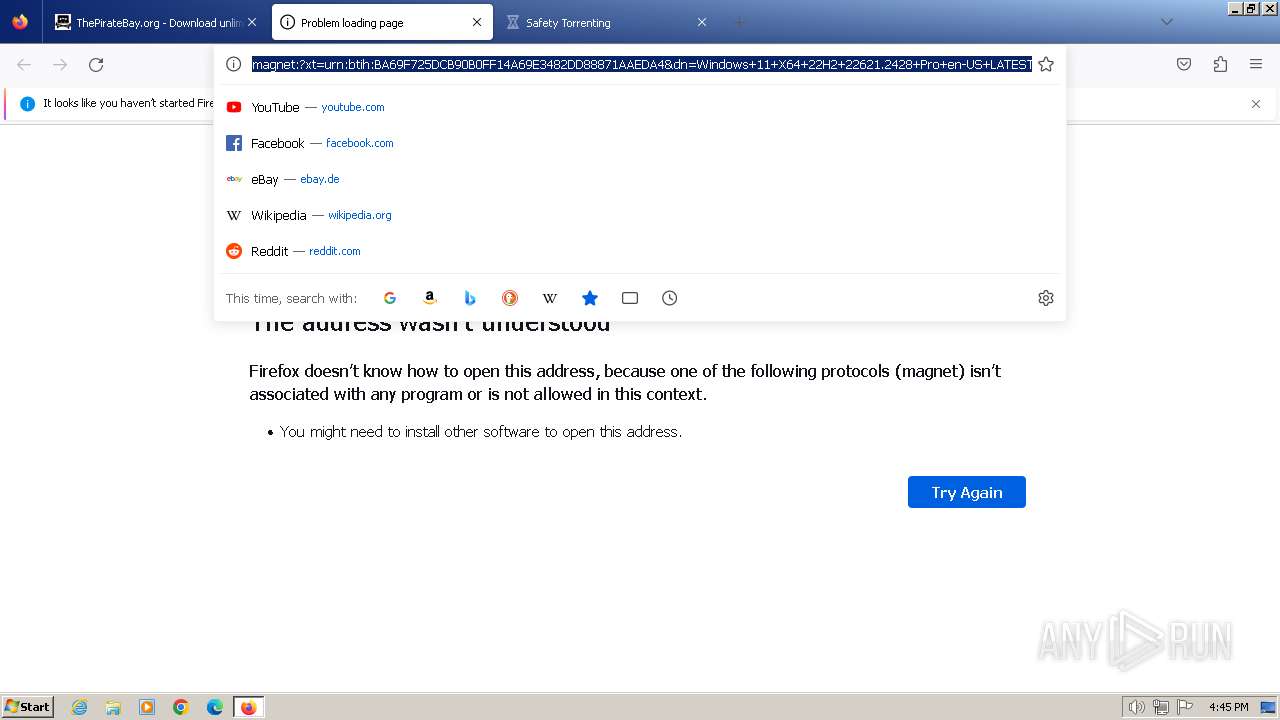Choose Facebook suggestion facebook.com

point(640,143)
